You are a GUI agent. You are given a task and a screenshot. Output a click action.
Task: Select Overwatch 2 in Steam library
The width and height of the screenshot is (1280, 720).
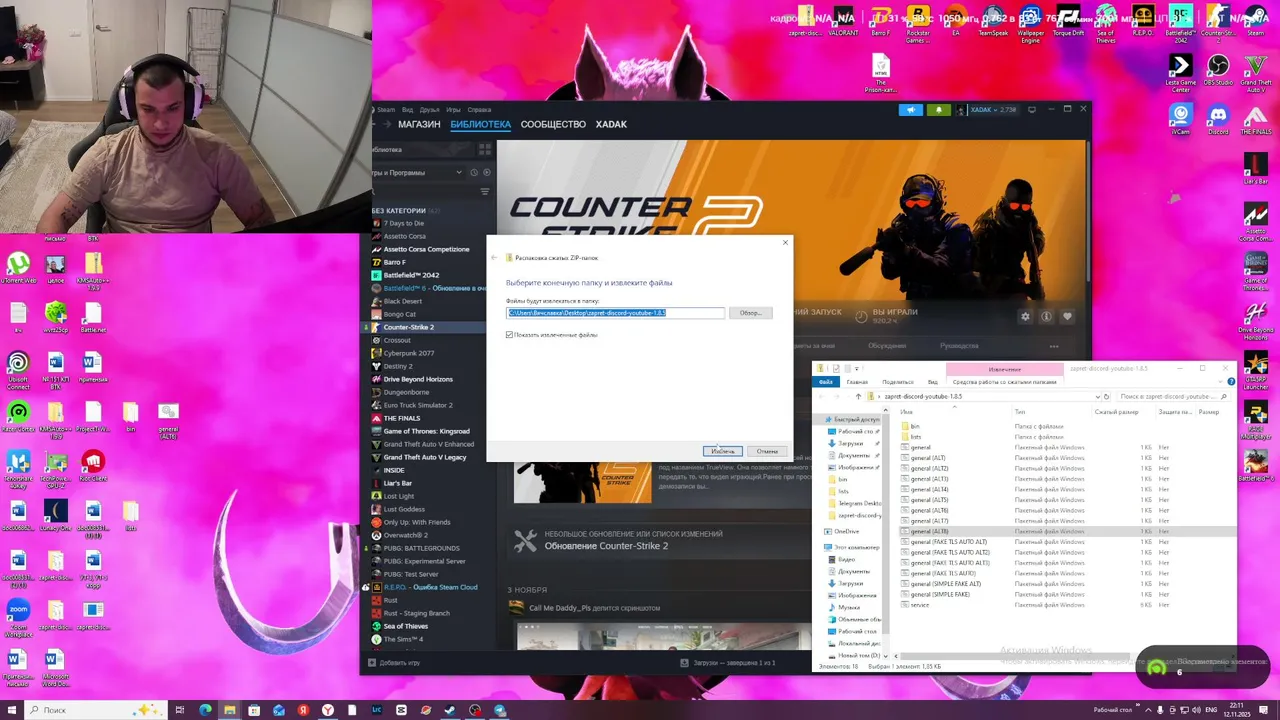(x=406, y=535)
